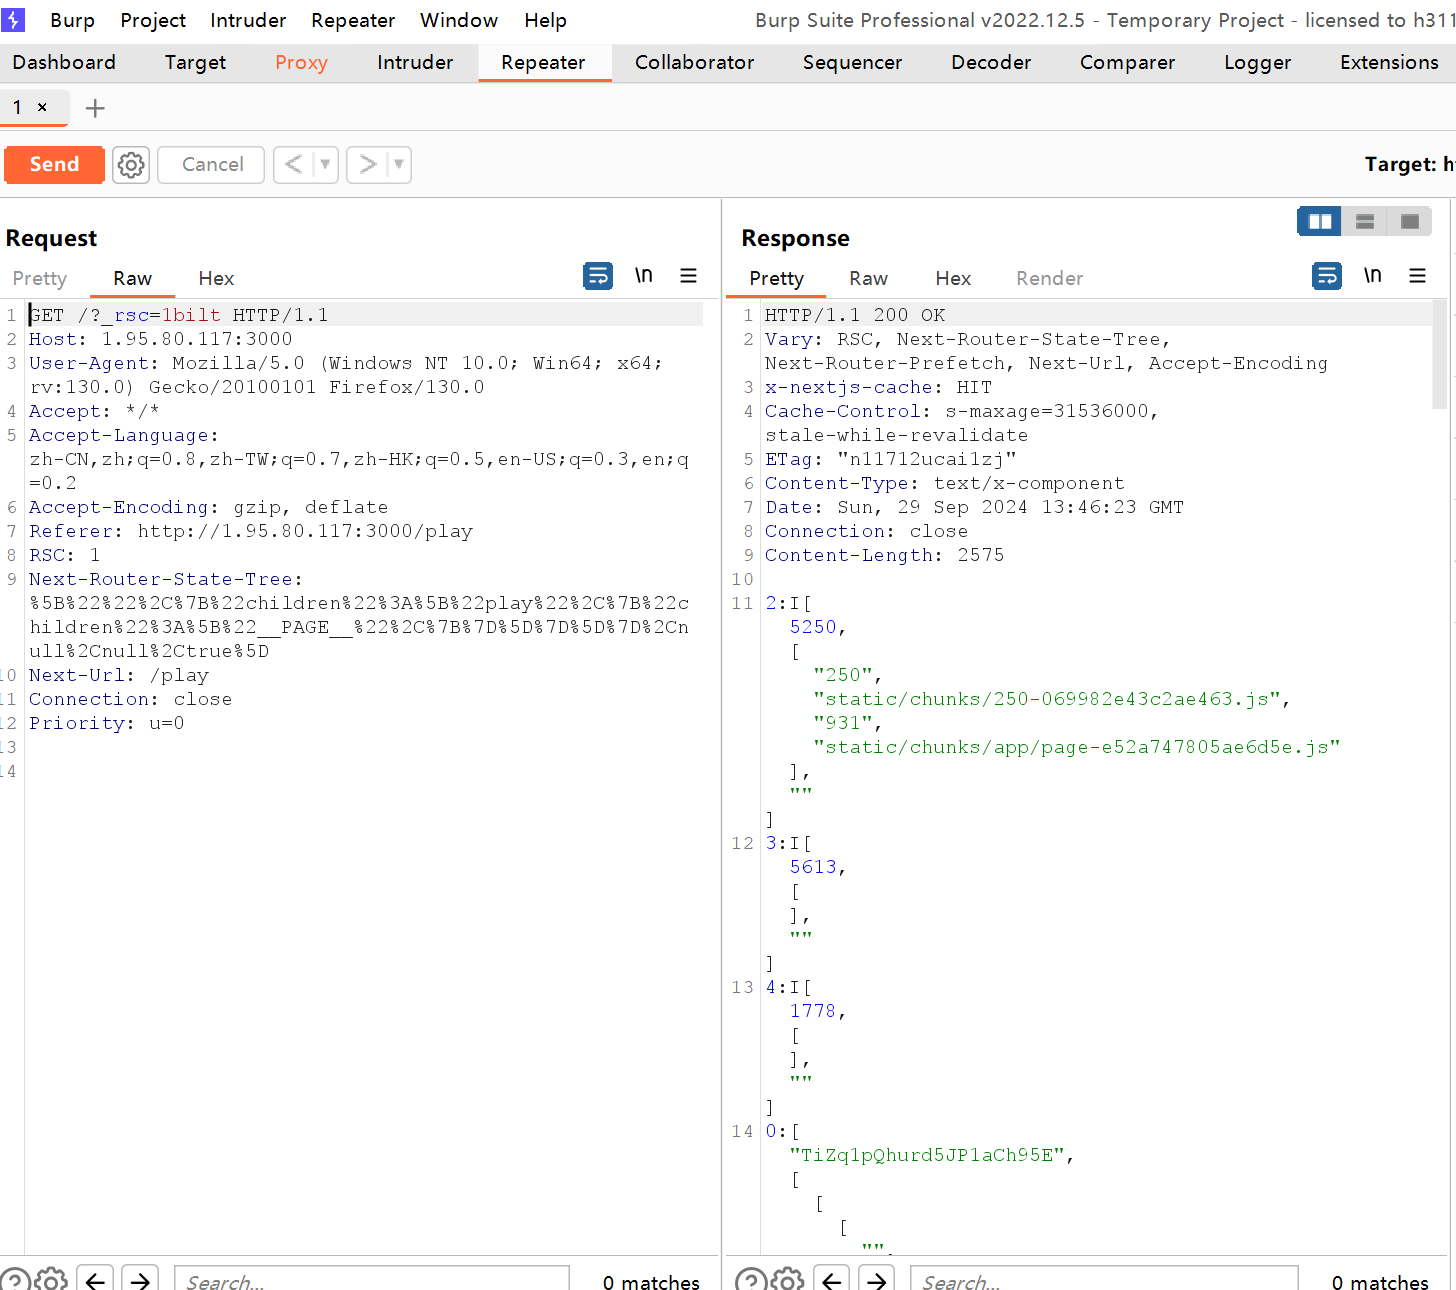Image resolution: width=1456 pixels, height=1290 pixels.
Task: Toggle word wrap in the Response panel
Action: coord(1327,276)
